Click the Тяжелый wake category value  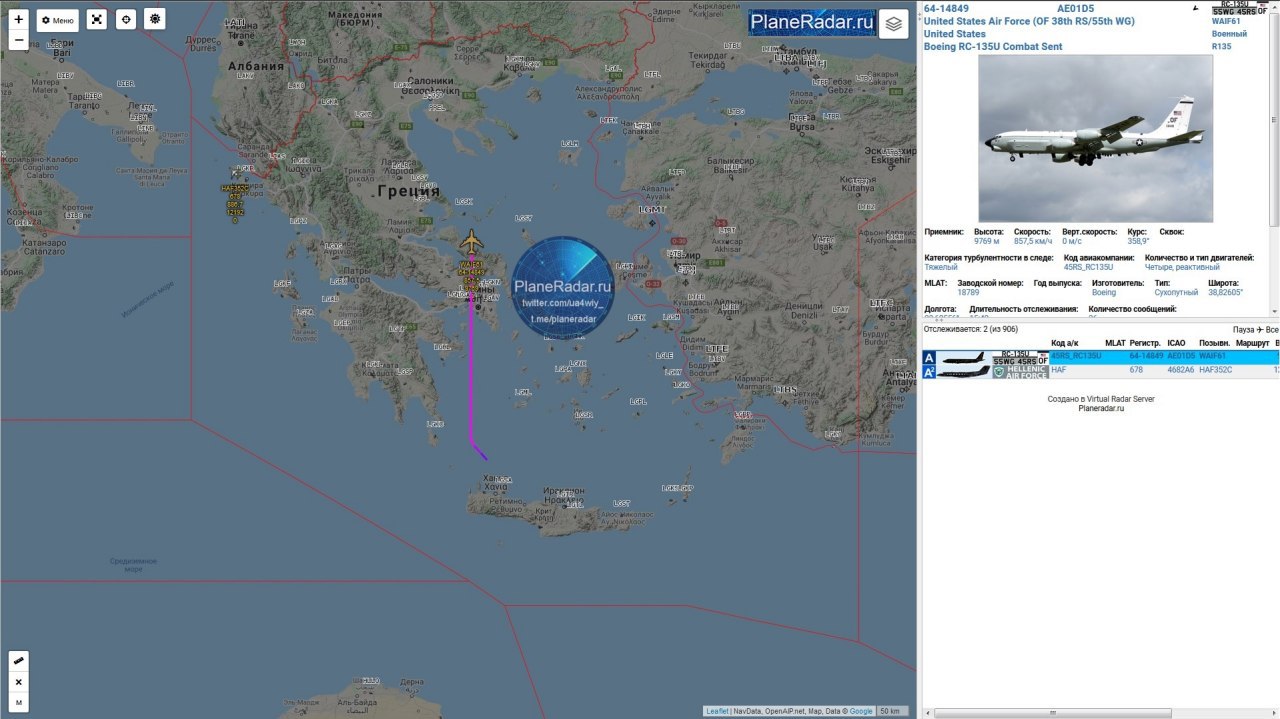(x=941, y=267)
